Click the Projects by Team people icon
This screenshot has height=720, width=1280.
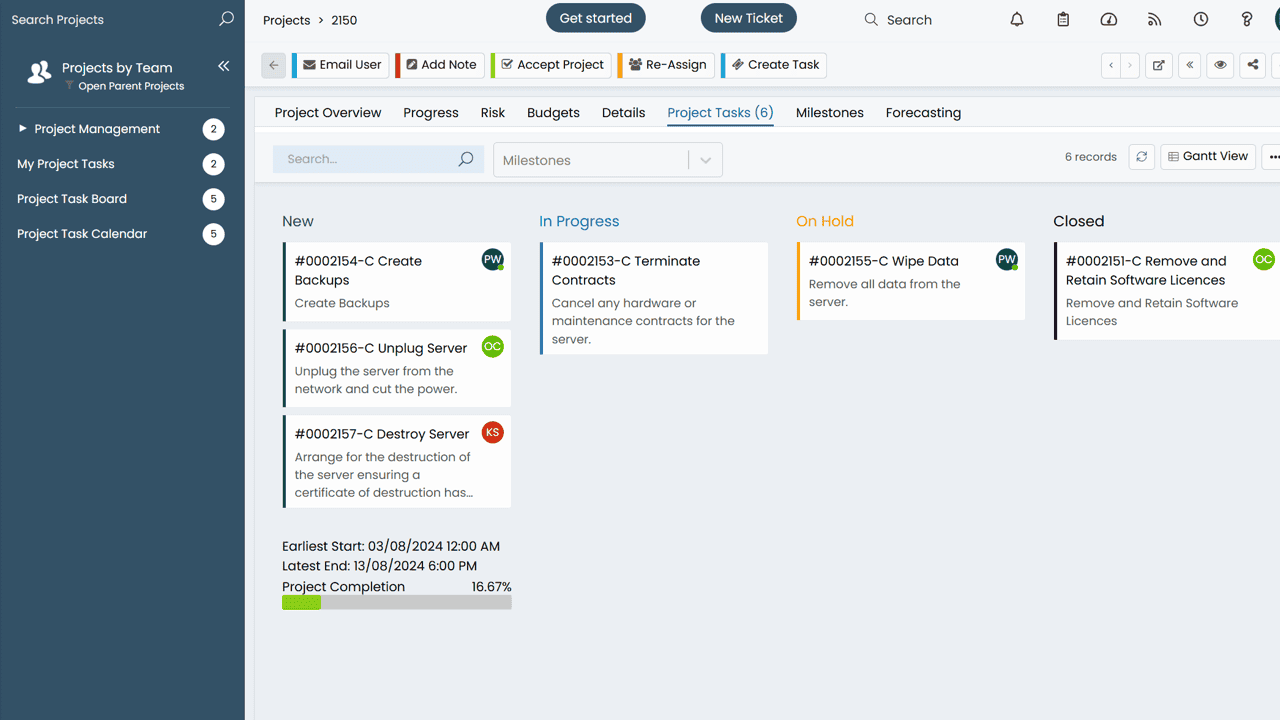pyautogui.click(x=39, y=72)
